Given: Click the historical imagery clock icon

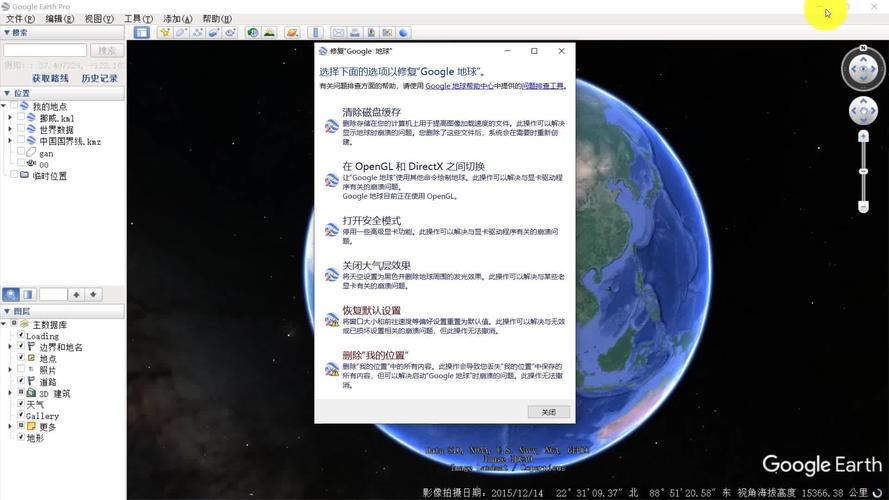Looking at the screenshot, I should click(252, 32).
